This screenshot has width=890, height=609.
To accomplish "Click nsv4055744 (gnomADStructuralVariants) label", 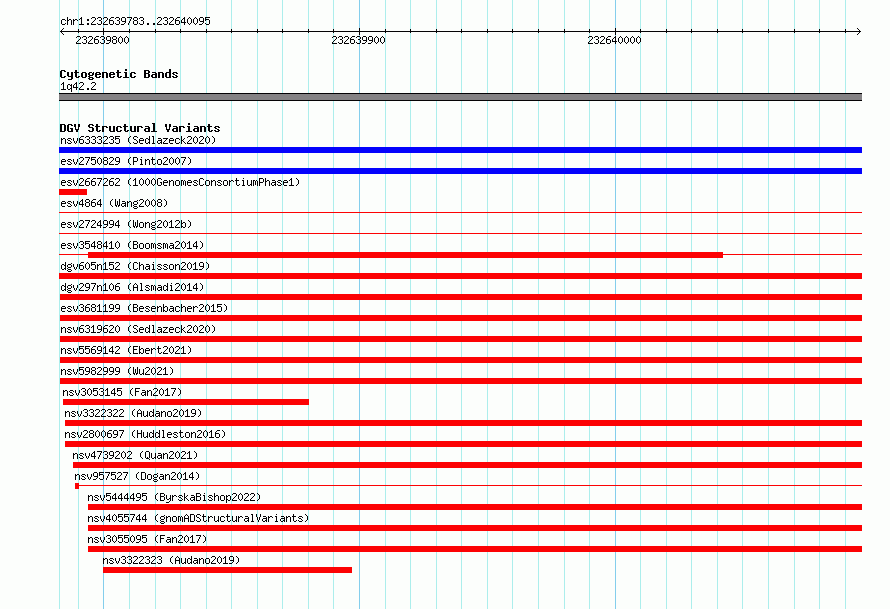I will tap(198, 518).
